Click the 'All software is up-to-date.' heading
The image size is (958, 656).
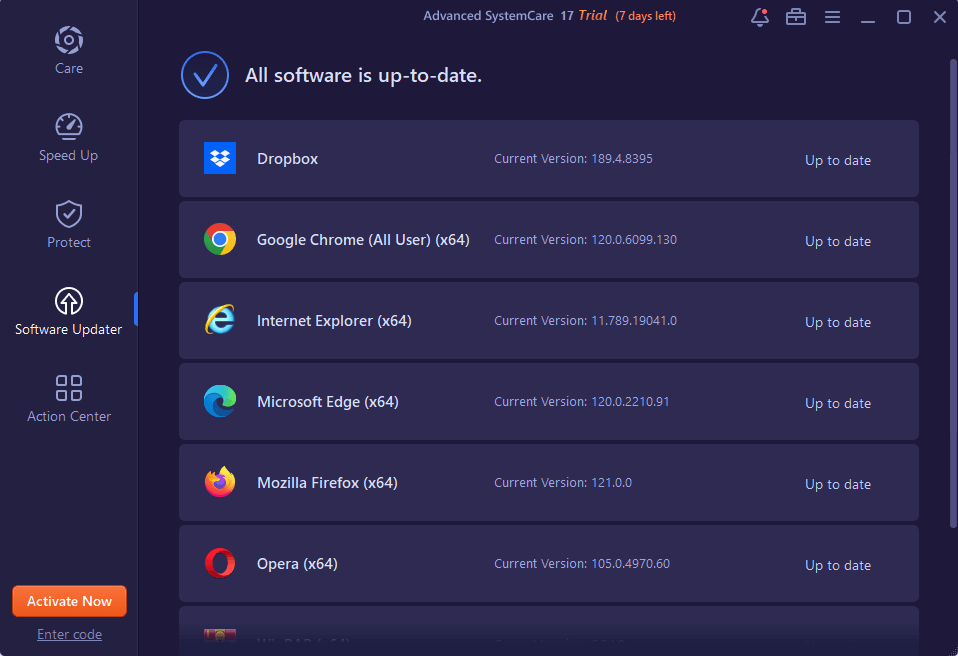364,75
